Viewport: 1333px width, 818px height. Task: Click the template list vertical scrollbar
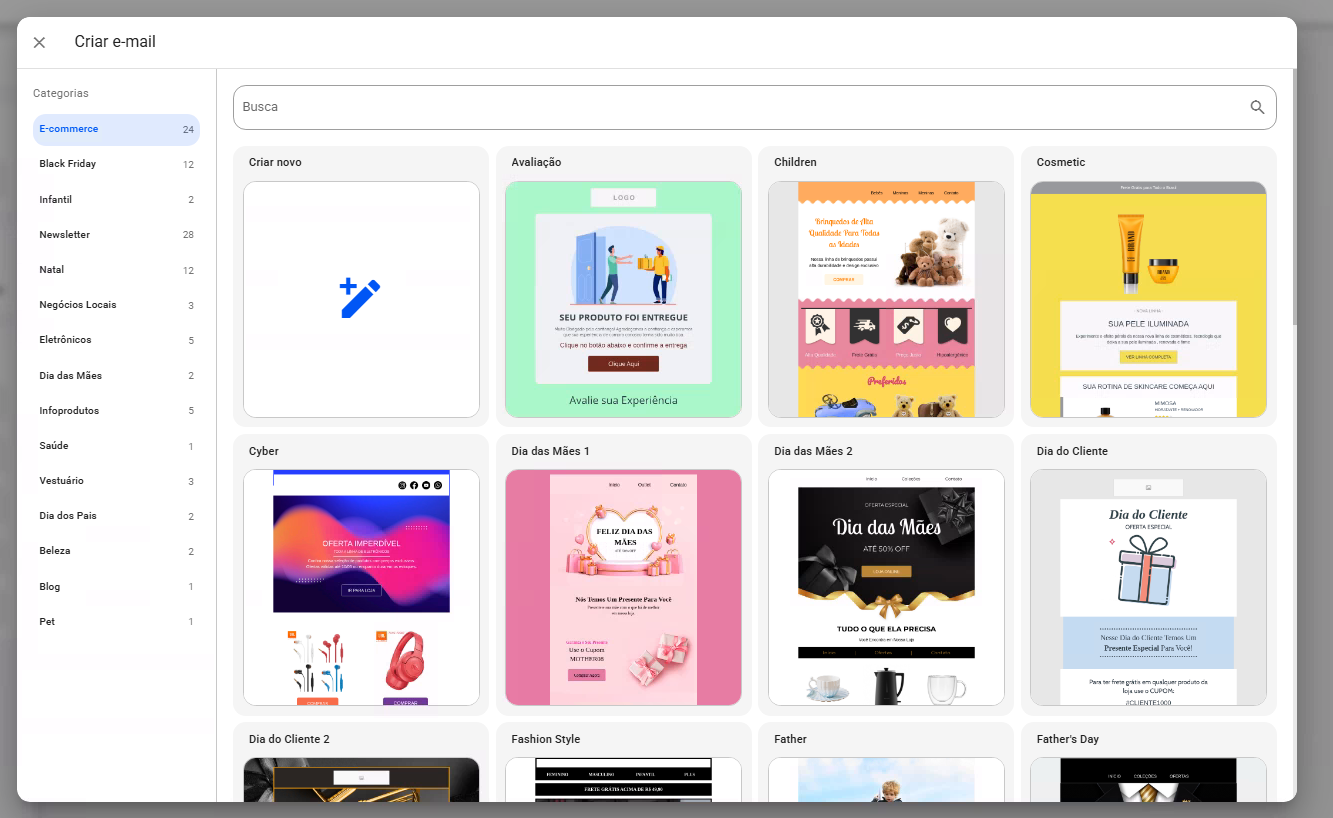(x=1293, y=197)
